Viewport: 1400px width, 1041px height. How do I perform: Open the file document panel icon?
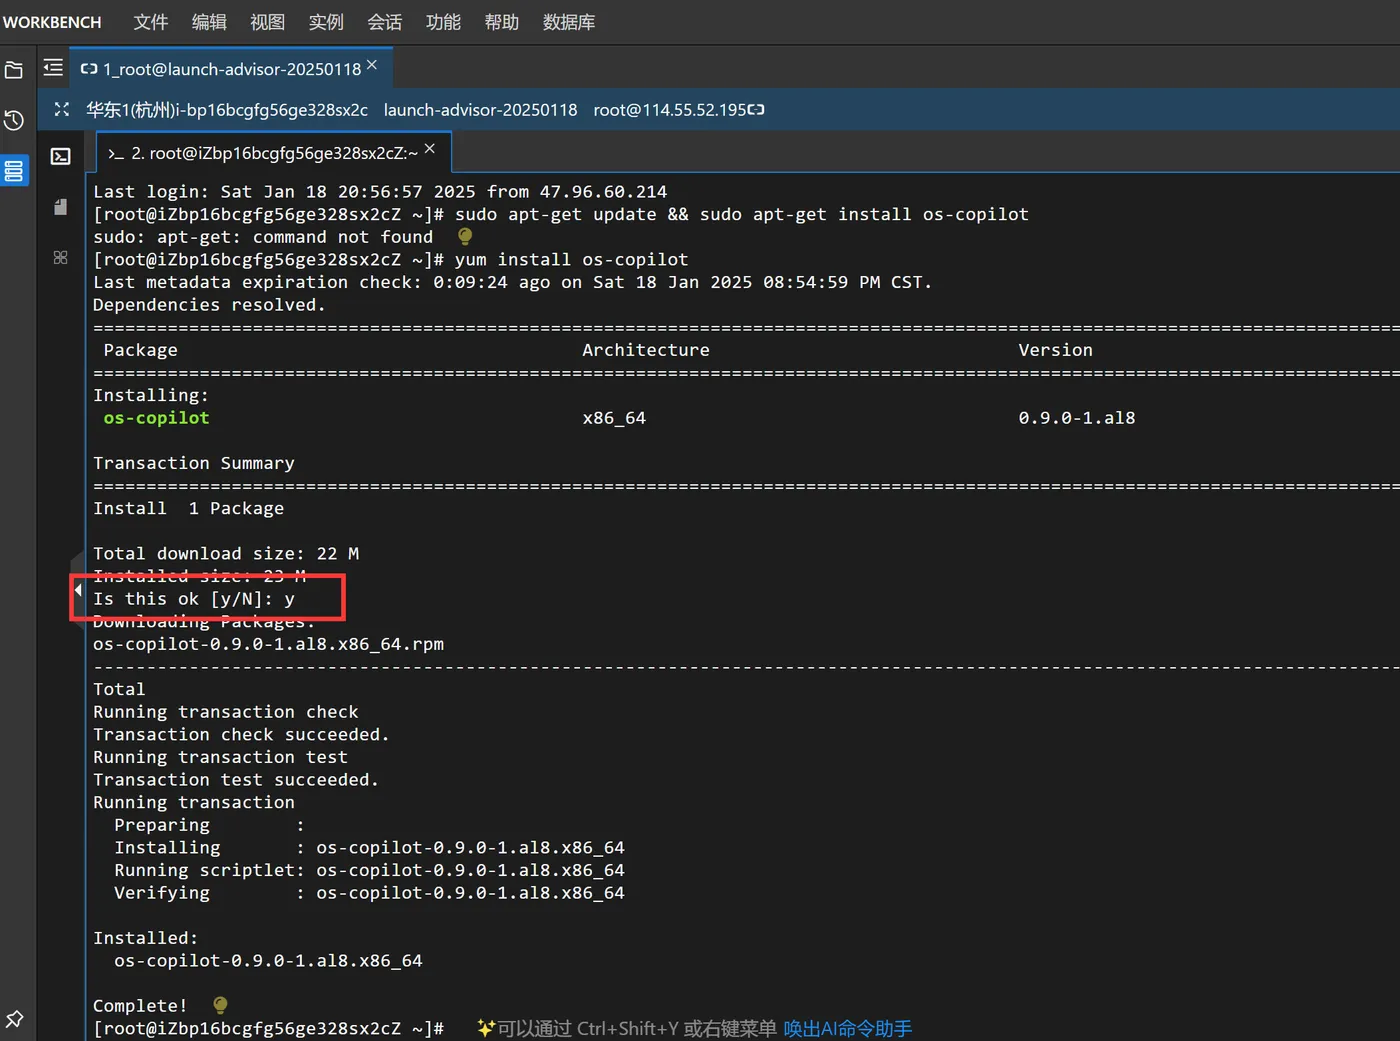61,207
